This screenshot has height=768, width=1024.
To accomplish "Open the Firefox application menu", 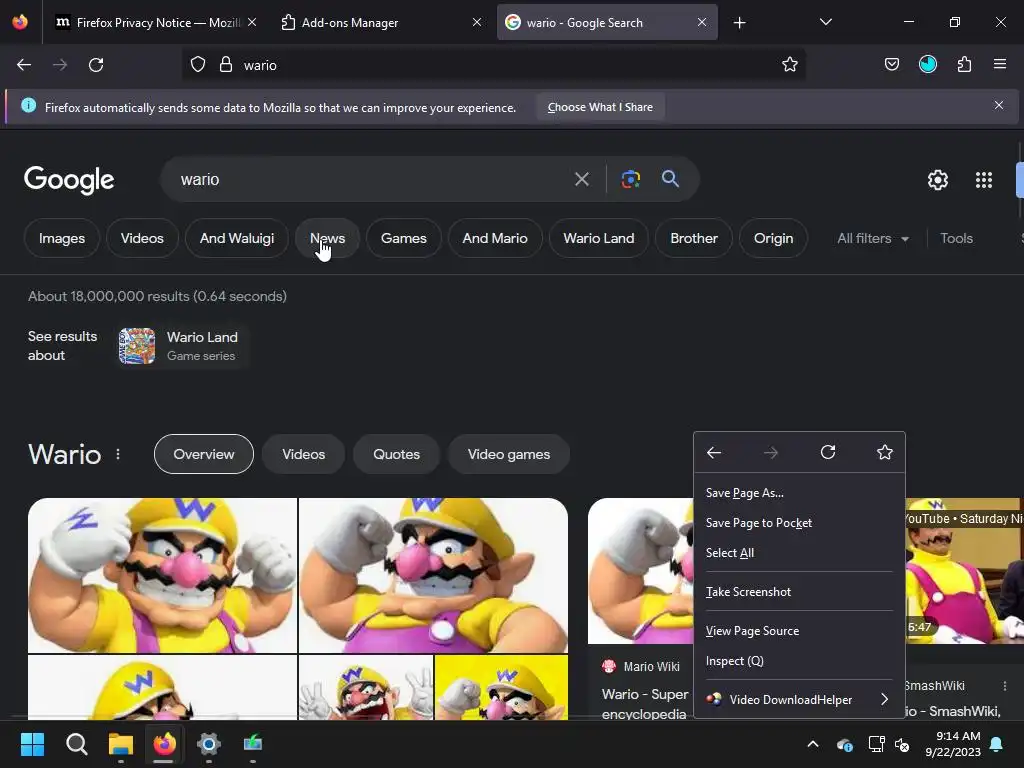I will pos(999,65).
